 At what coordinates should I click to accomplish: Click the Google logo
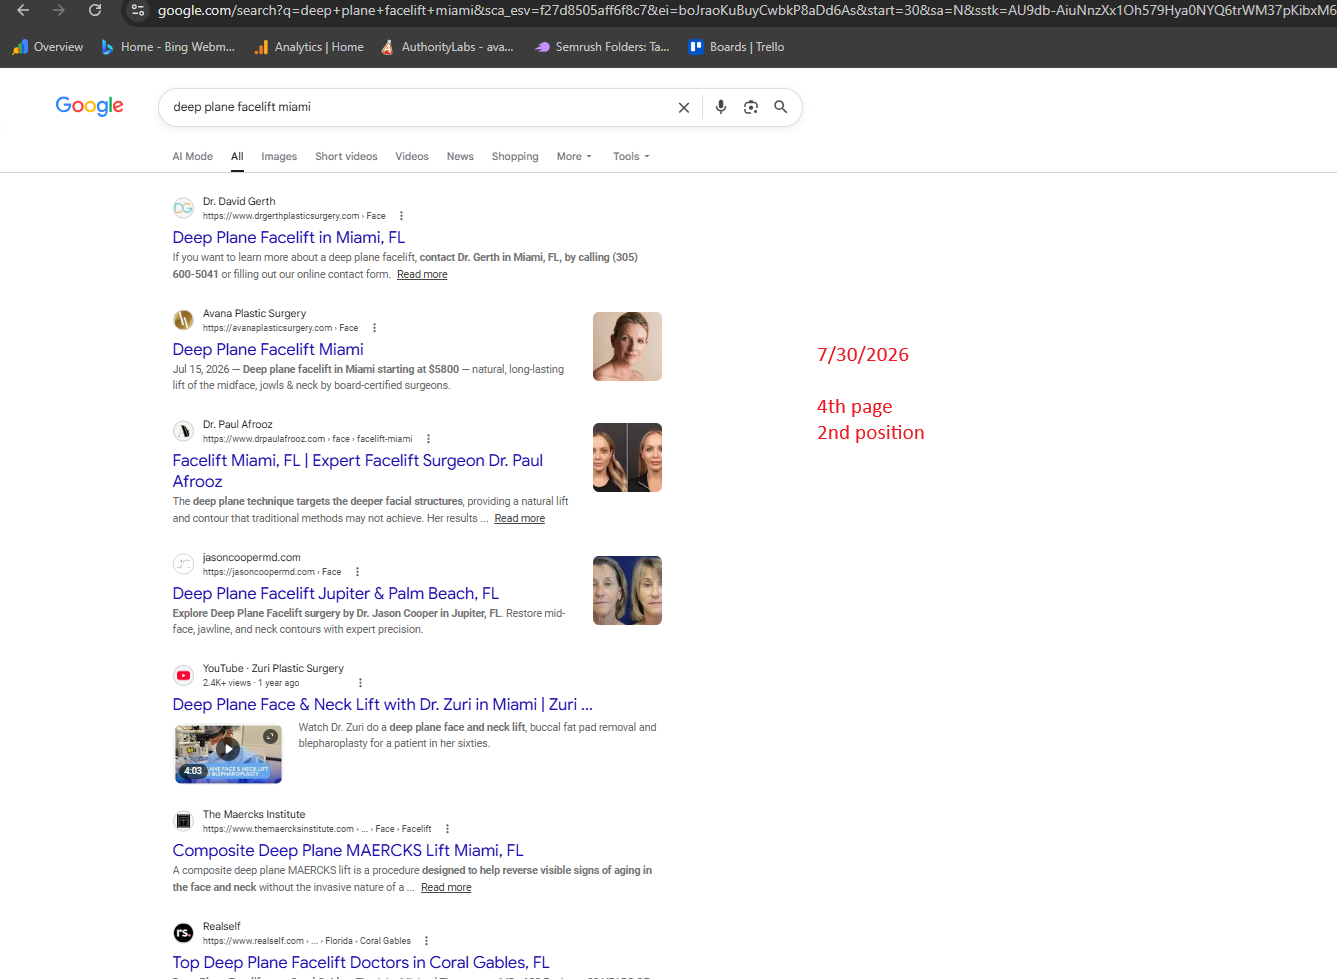(90, 106)
